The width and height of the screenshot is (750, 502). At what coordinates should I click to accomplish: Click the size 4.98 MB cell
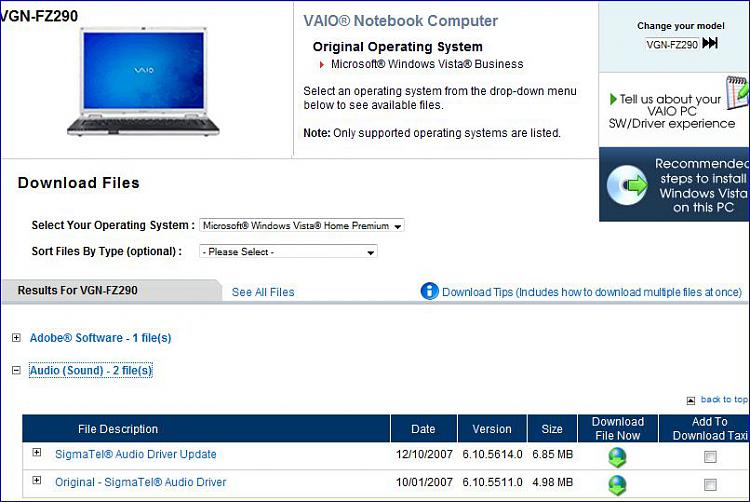pyautogui.click(x=552, y=482)
